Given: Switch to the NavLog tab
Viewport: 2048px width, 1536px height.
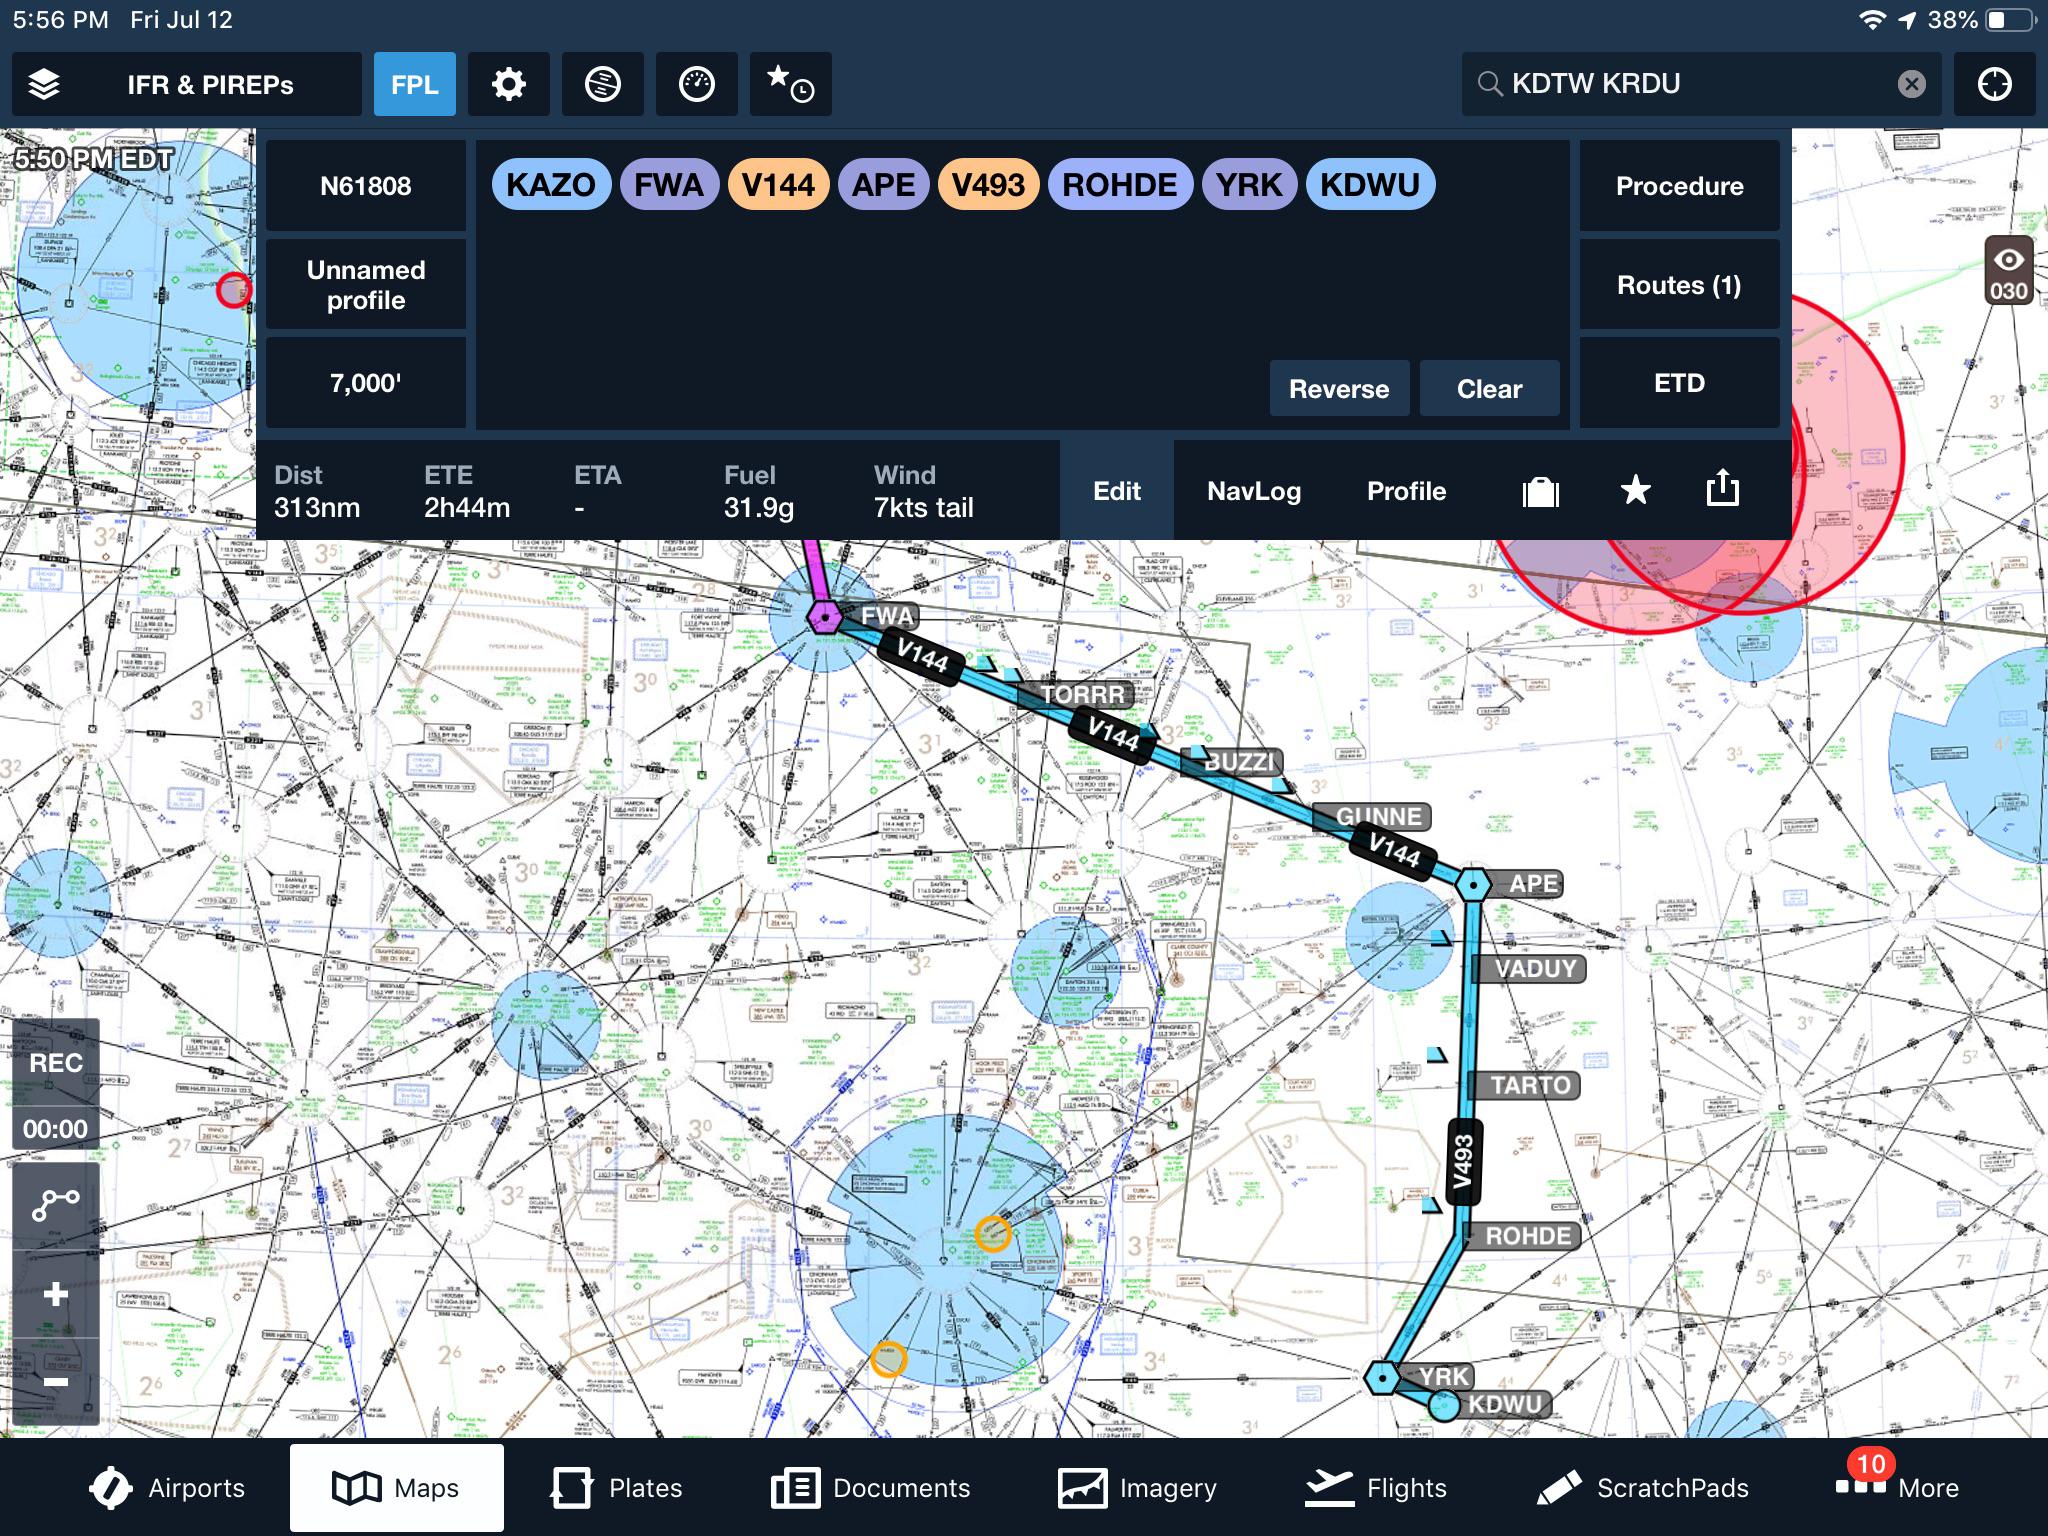Looking at the screenshot, I should pos(1254,491).
